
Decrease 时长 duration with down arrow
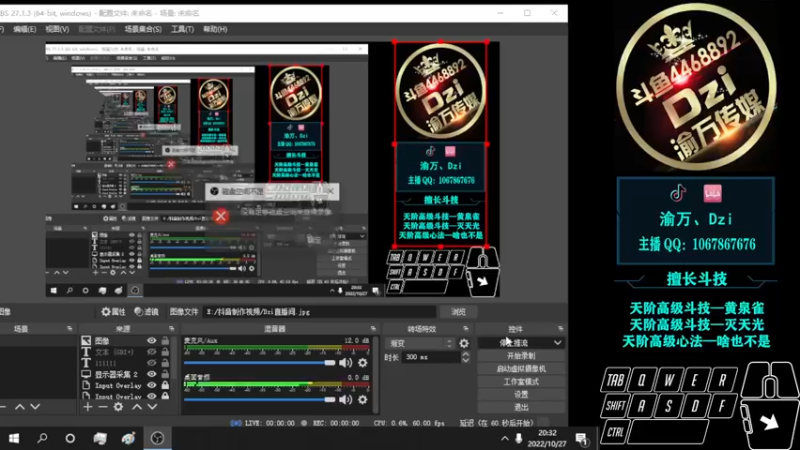click(465, 360)
